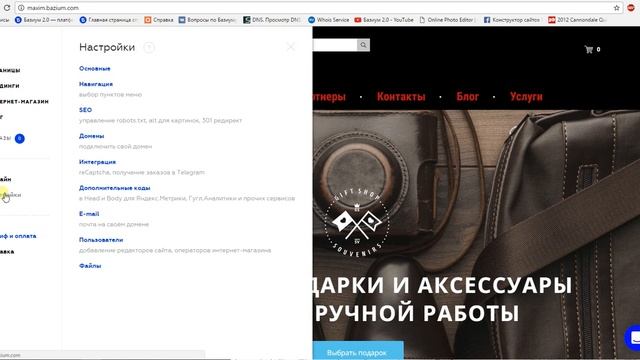Open Файлы settings
This screenshot has height=360, width=640.
click(x=90, y=266)
